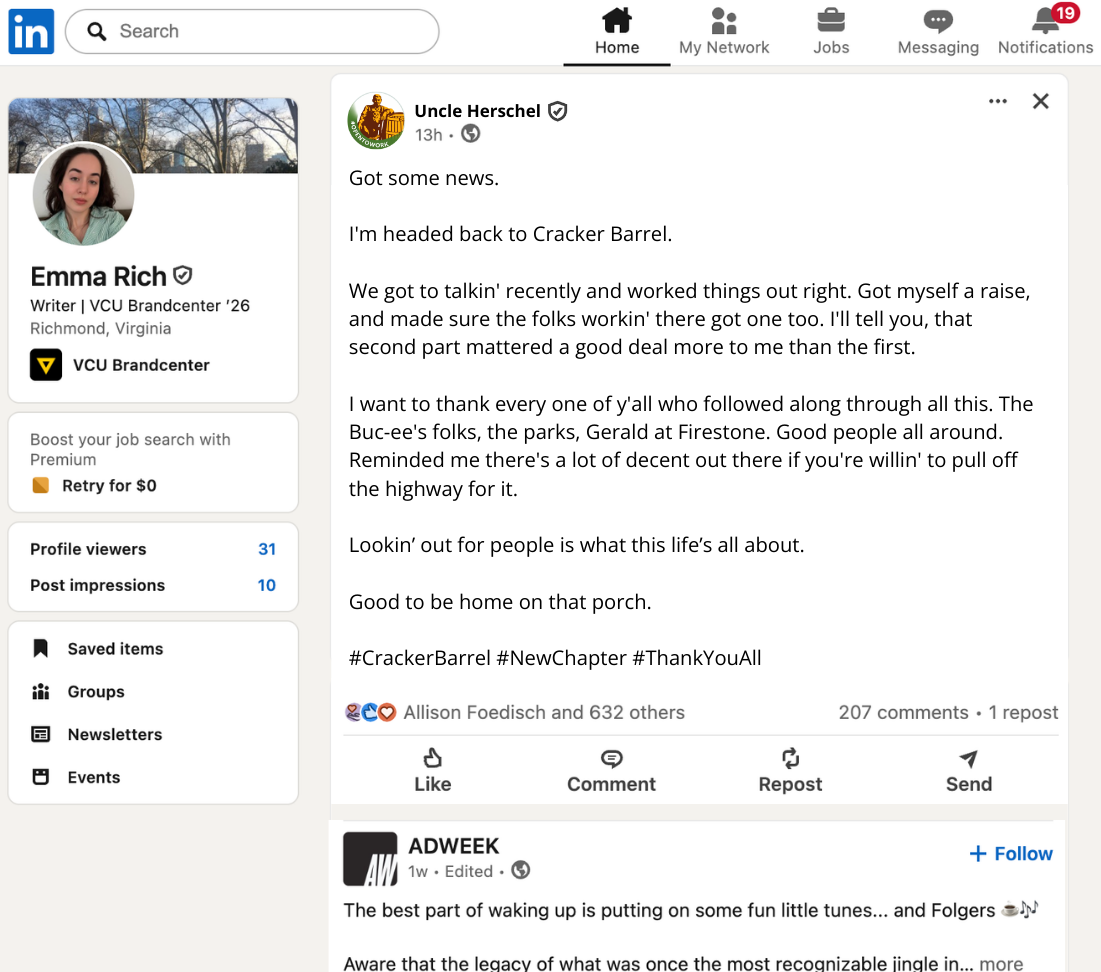Click 'Richmond, Virginia' location text
This screenshot has width=1101, height=972.
pyautogui.click(x=100, y=328)
